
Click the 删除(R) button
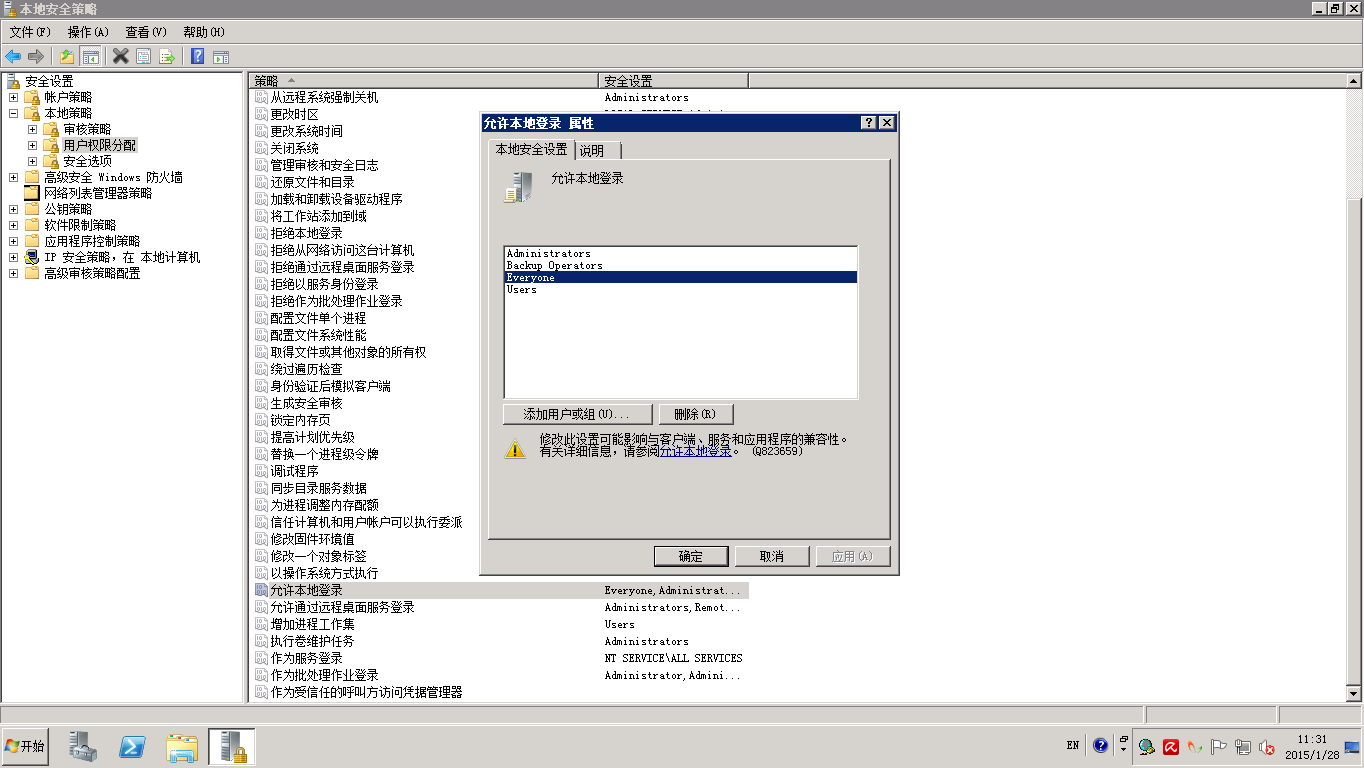pos(695,414)
